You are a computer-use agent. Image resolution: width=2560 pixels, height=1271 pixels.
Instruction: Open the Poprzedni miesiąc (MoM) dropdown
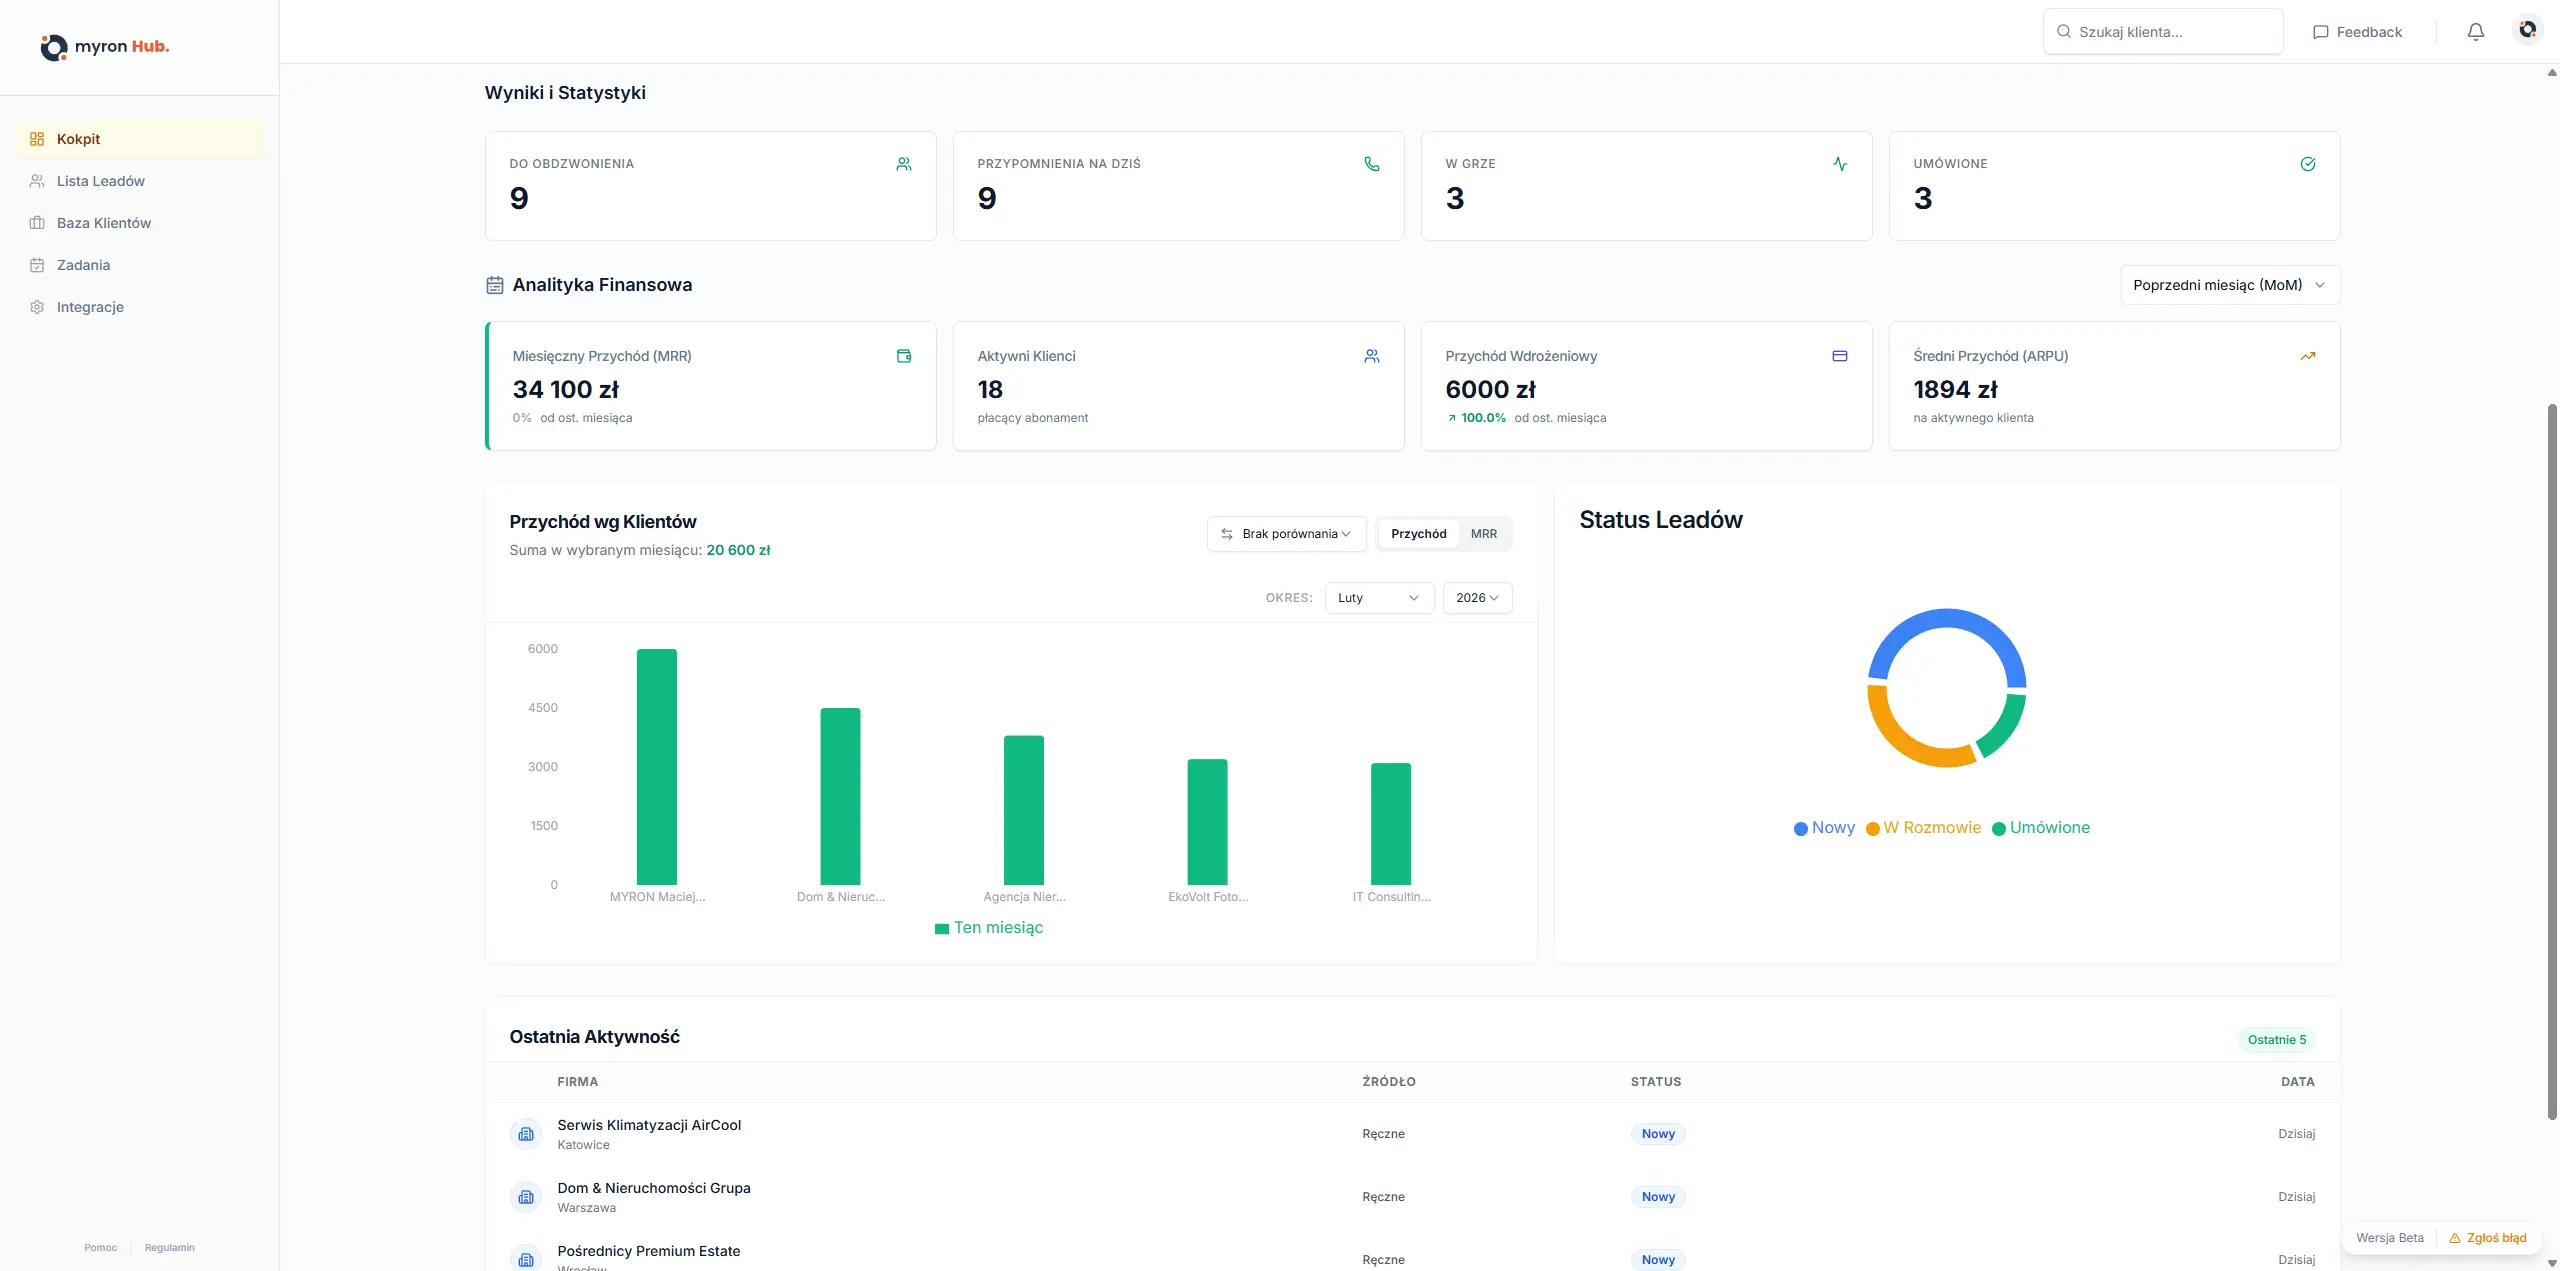(2229, 285)
